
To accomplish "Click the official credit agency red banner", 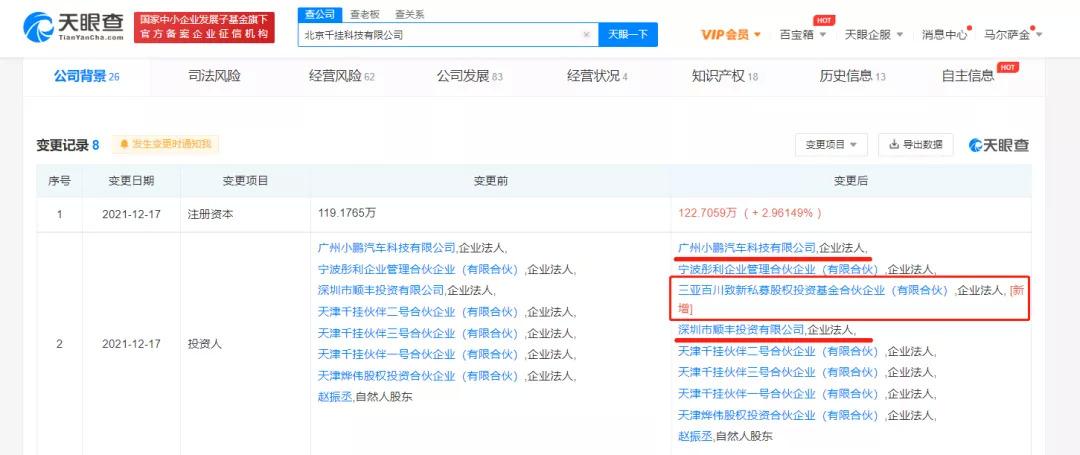I will (204, 28).
